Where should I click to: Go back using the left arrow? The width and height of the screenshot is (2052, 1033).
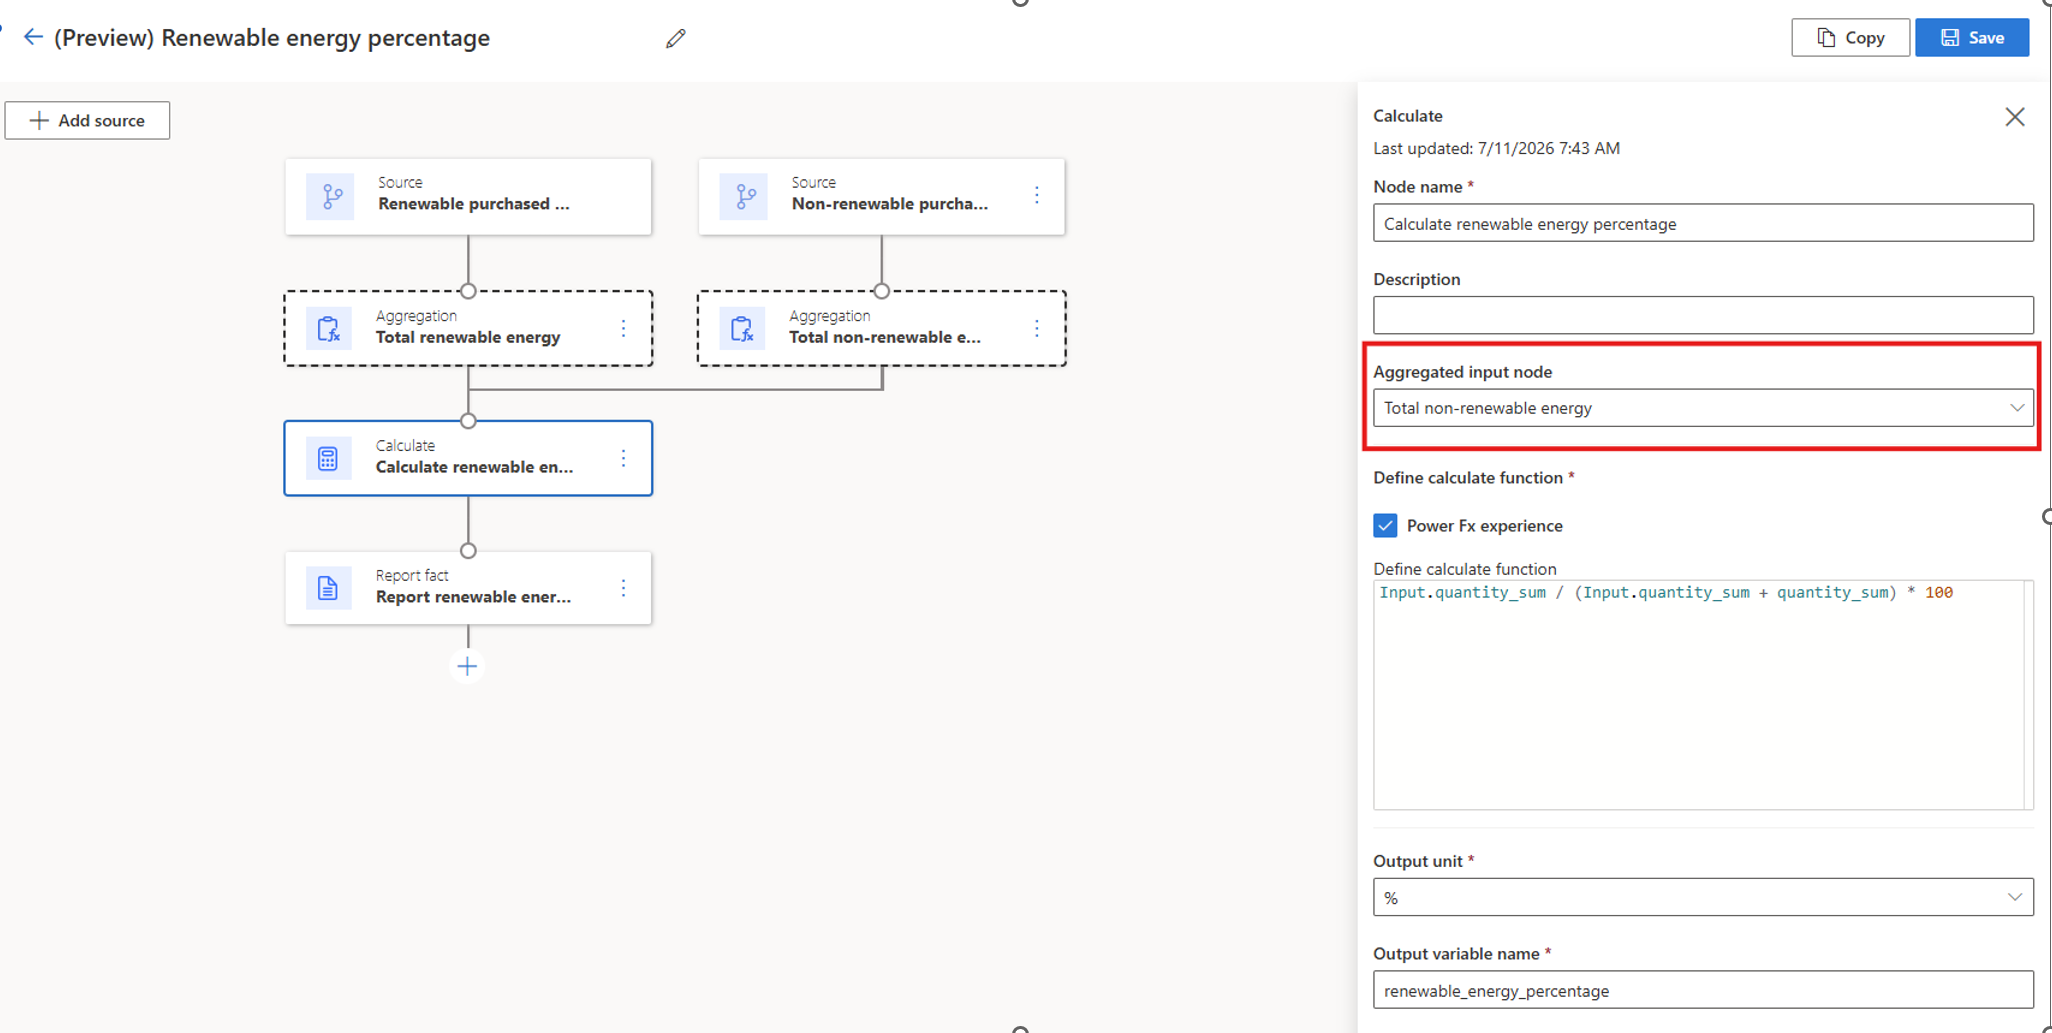click(33, 38)
